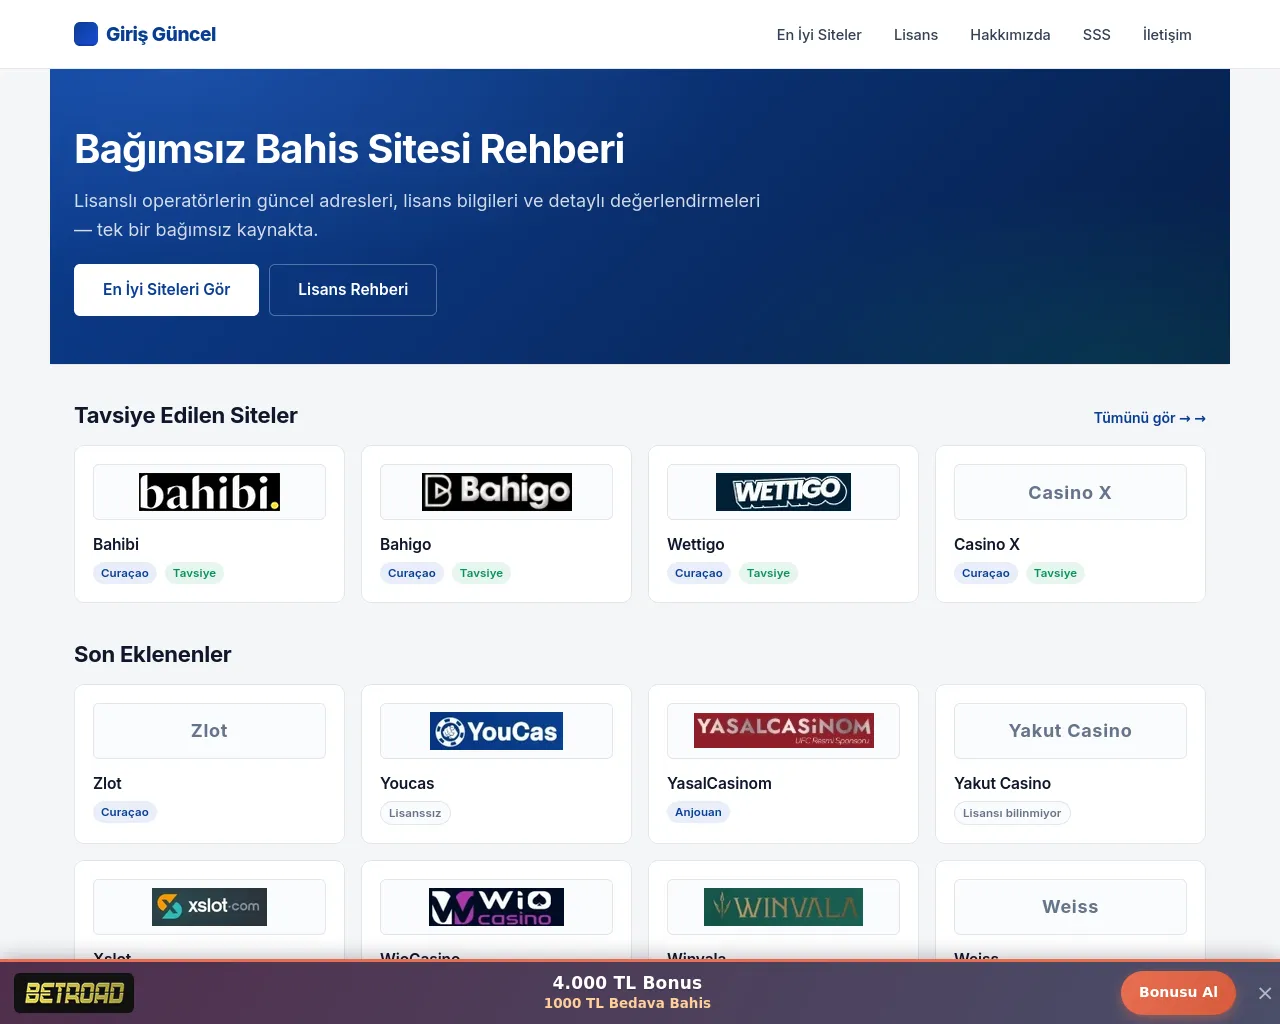
Task: Click the Tavsiye badge on Wettigo card
Action: click(x=768, y=573)
